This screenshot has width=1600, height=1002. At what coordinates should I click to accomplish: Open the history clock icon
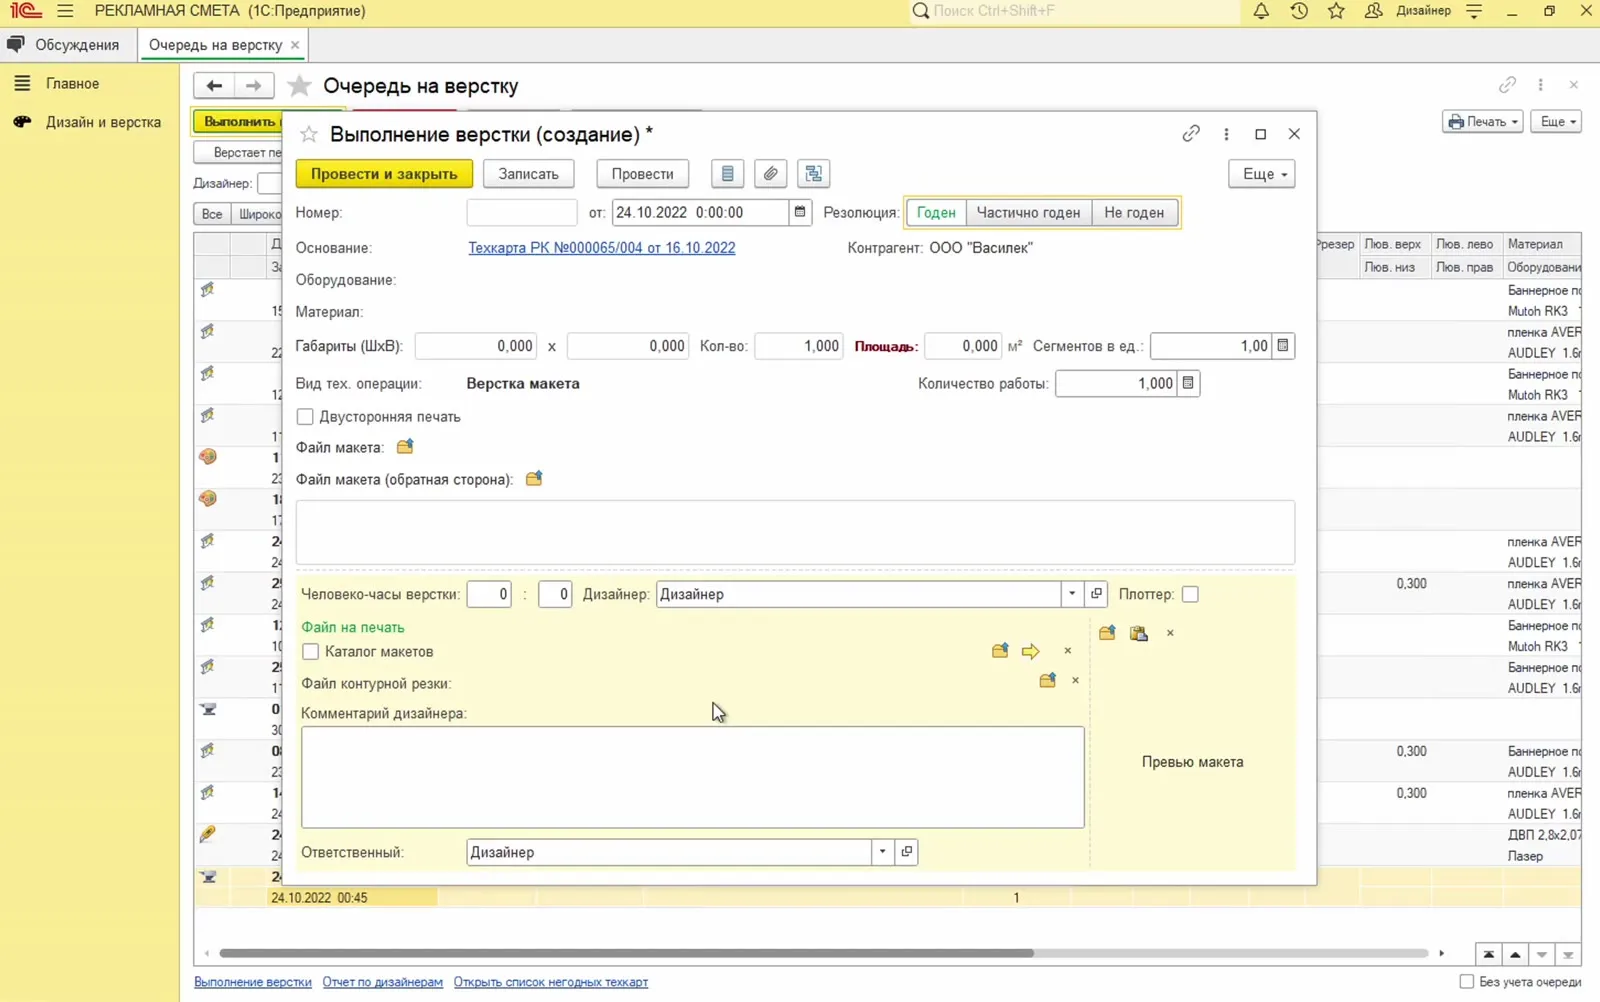coord(1299,11)
